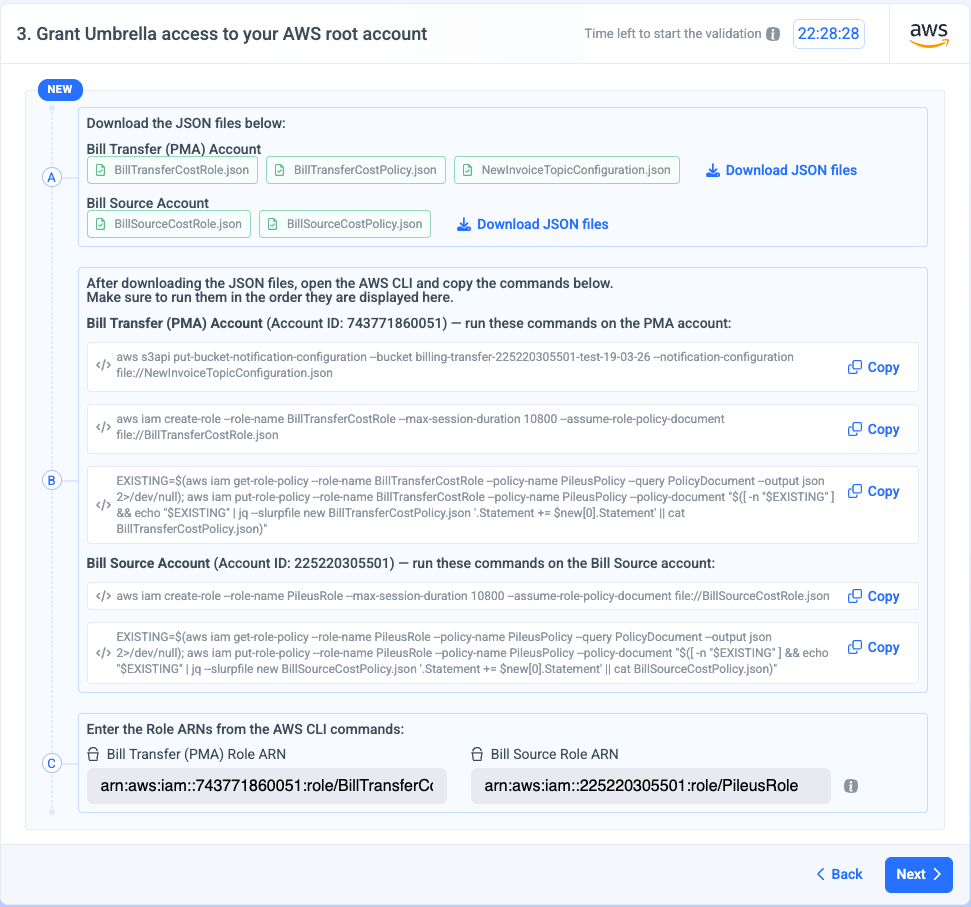Click the s3api notification-configuration command text
This screenshot has height=907, width=971.
click(455, 365)
